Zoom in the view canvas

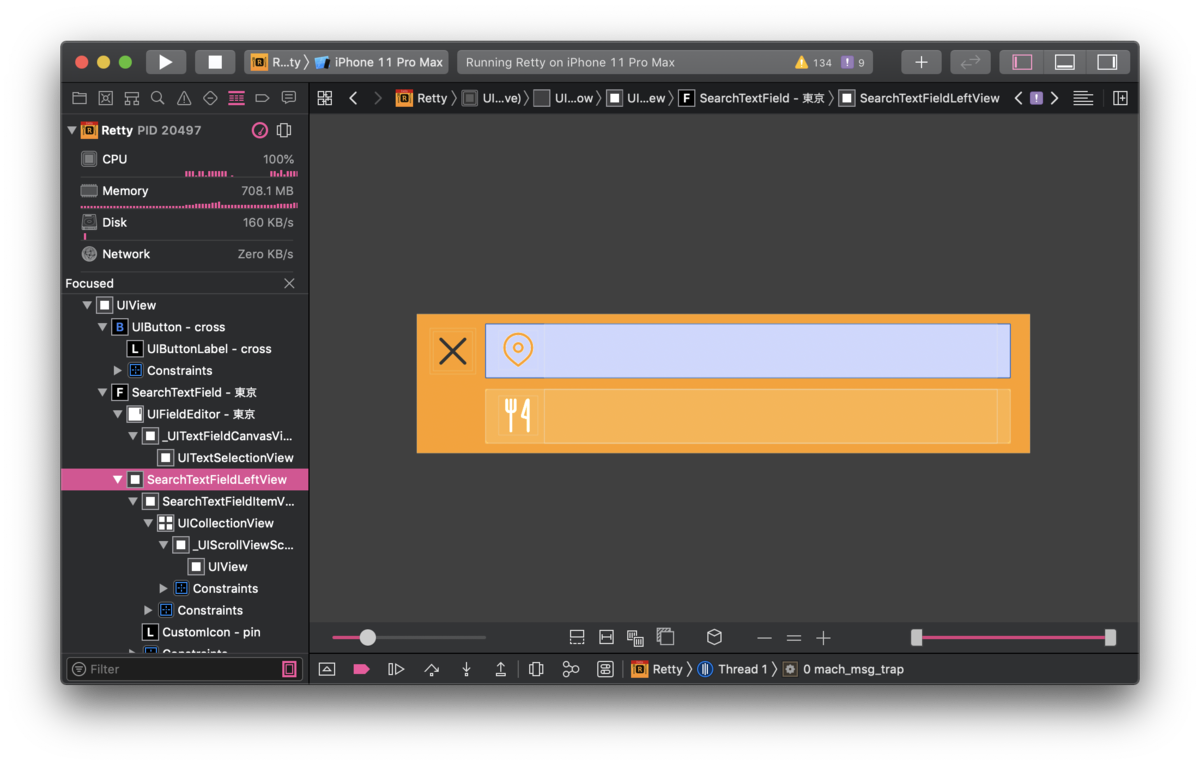(x=823, y=637)
